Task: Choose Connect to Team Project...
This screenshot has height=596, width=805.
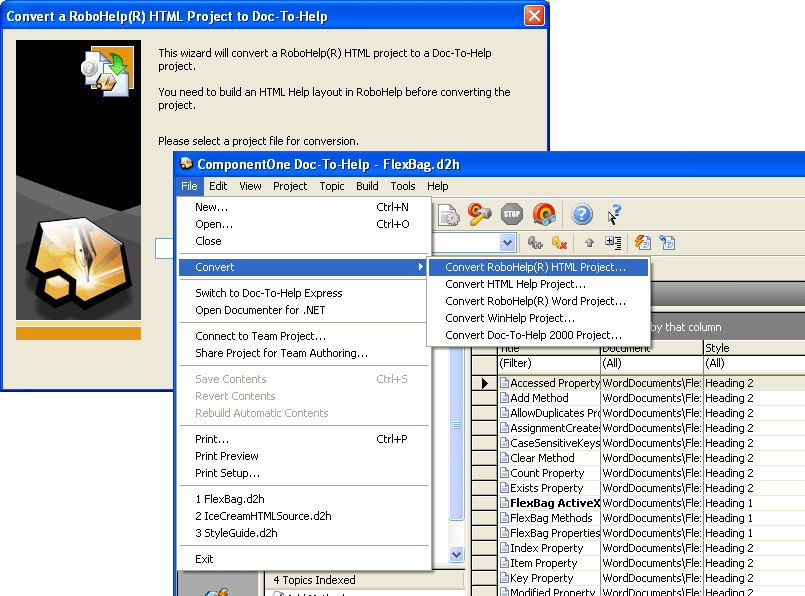Action: pyautogui.click(x=303, y=336)
